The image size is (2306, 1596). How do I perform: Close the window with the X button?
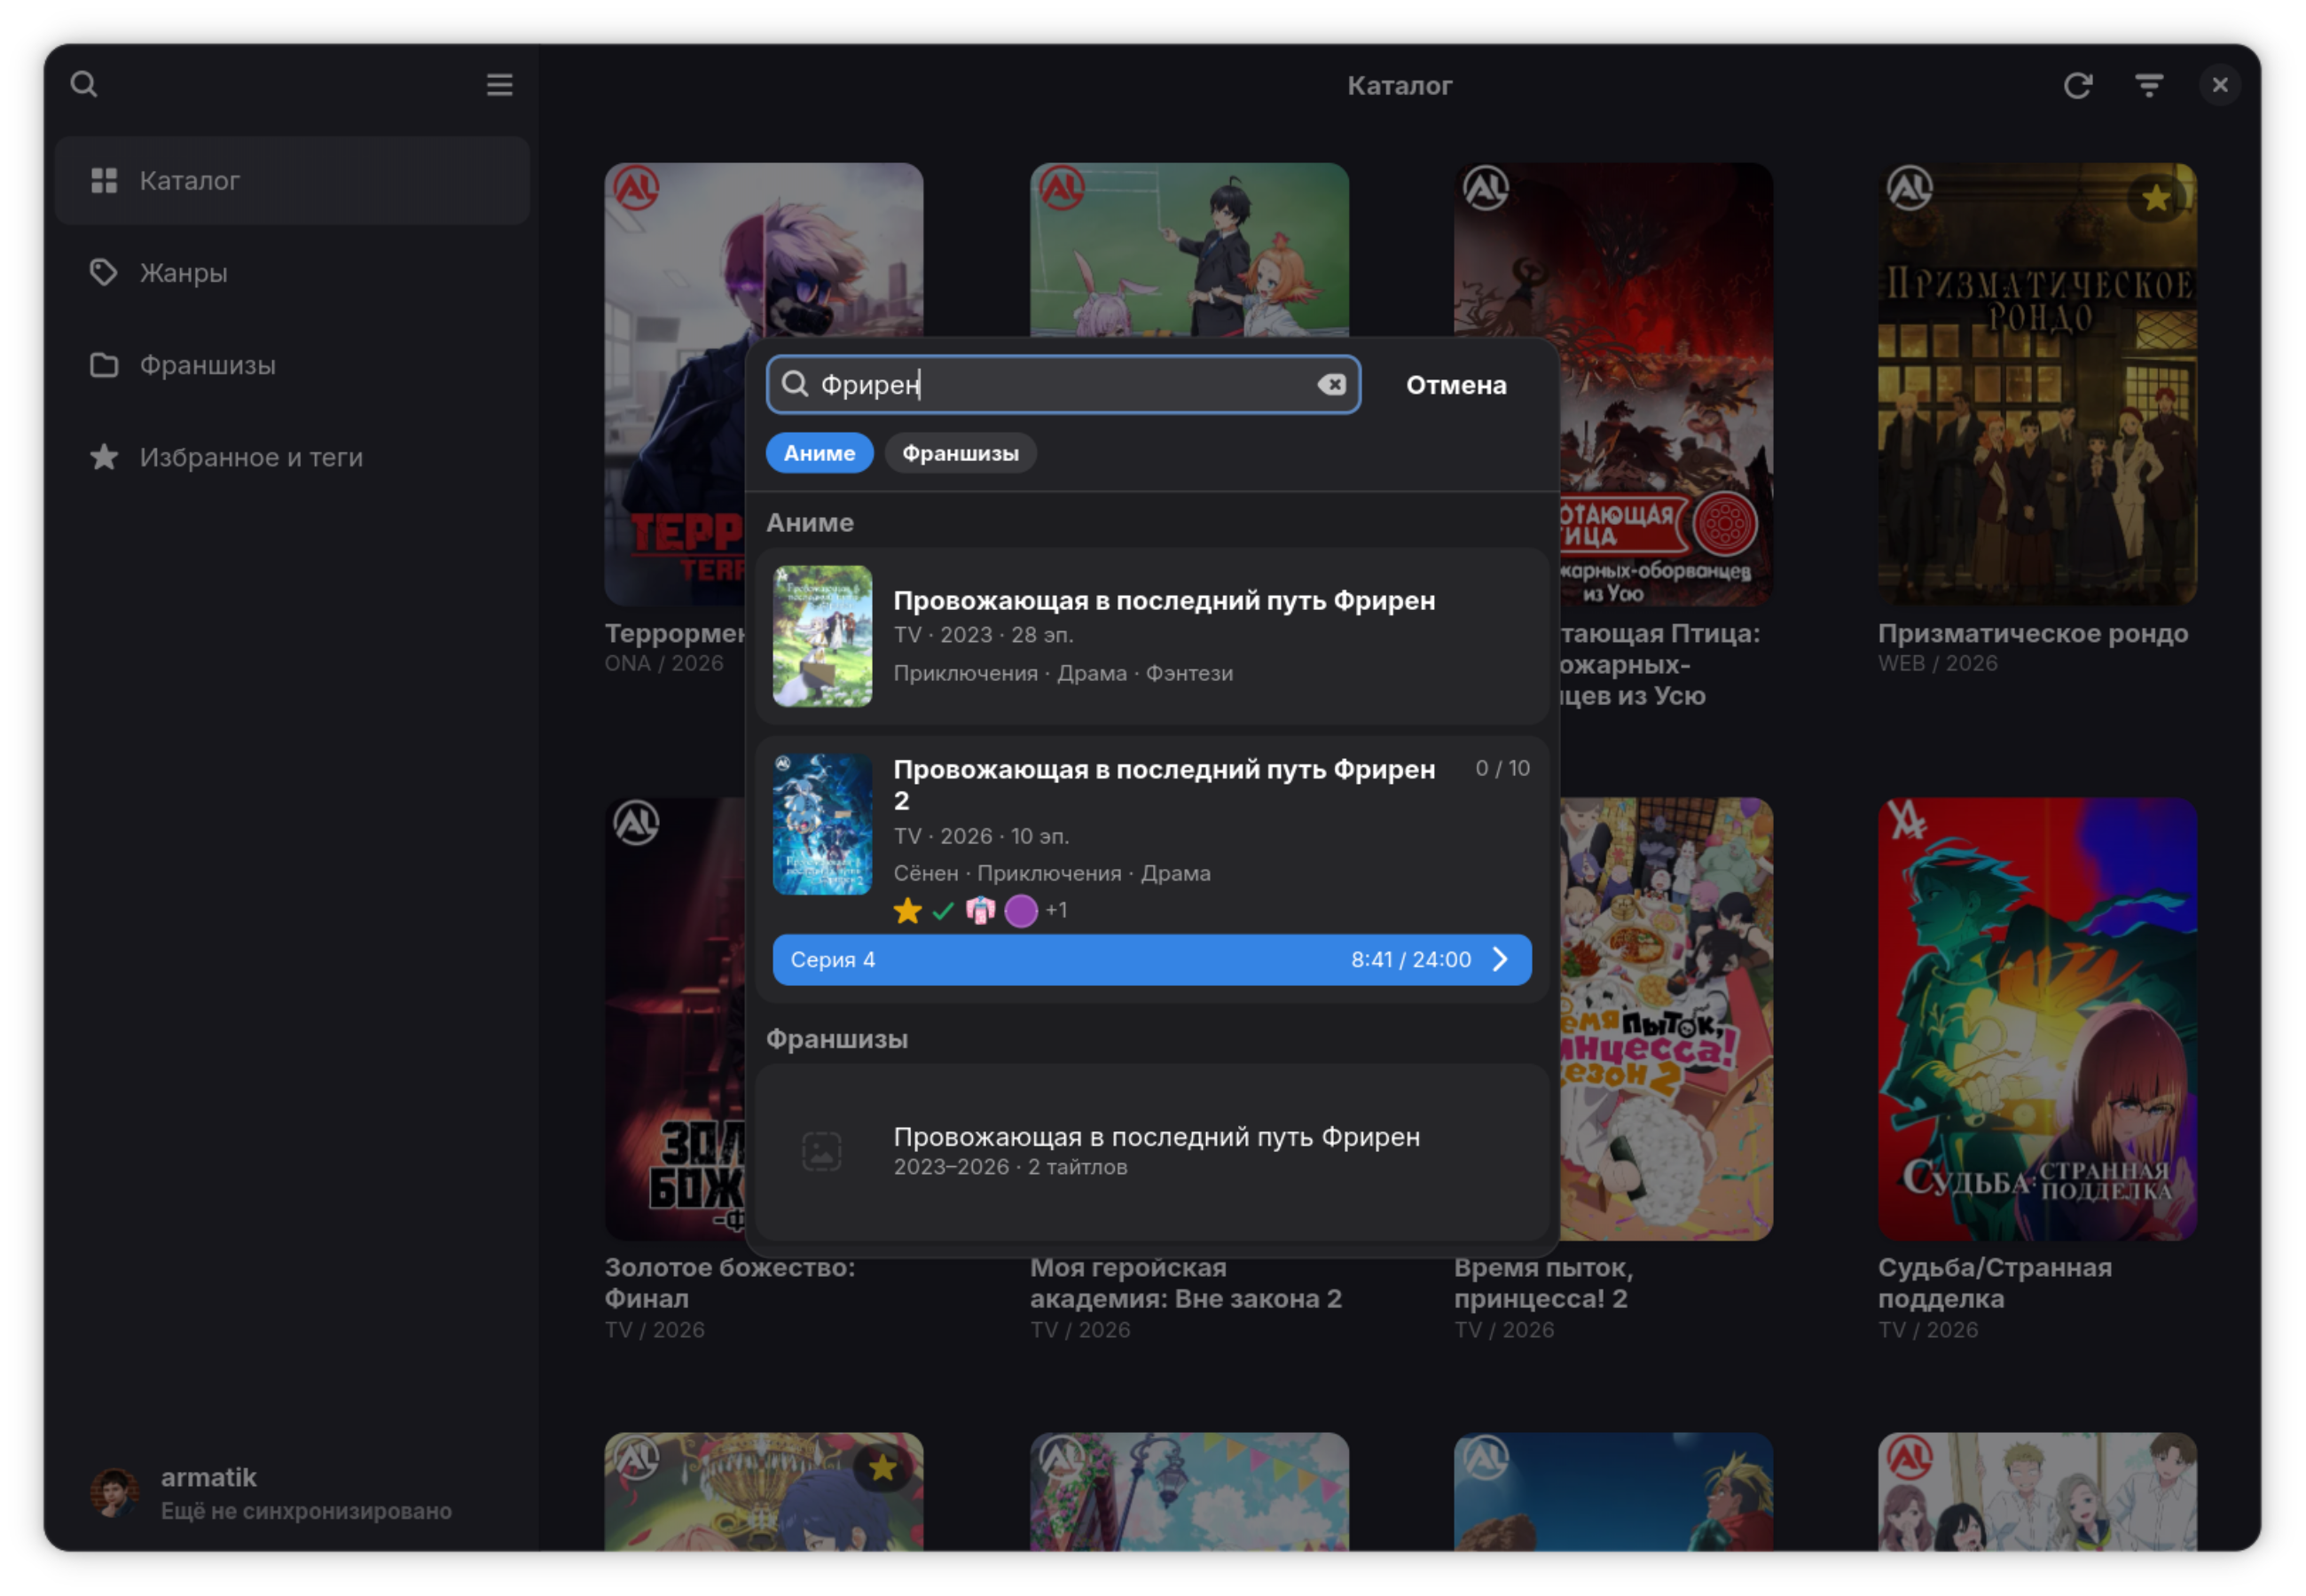(2220, 86)
